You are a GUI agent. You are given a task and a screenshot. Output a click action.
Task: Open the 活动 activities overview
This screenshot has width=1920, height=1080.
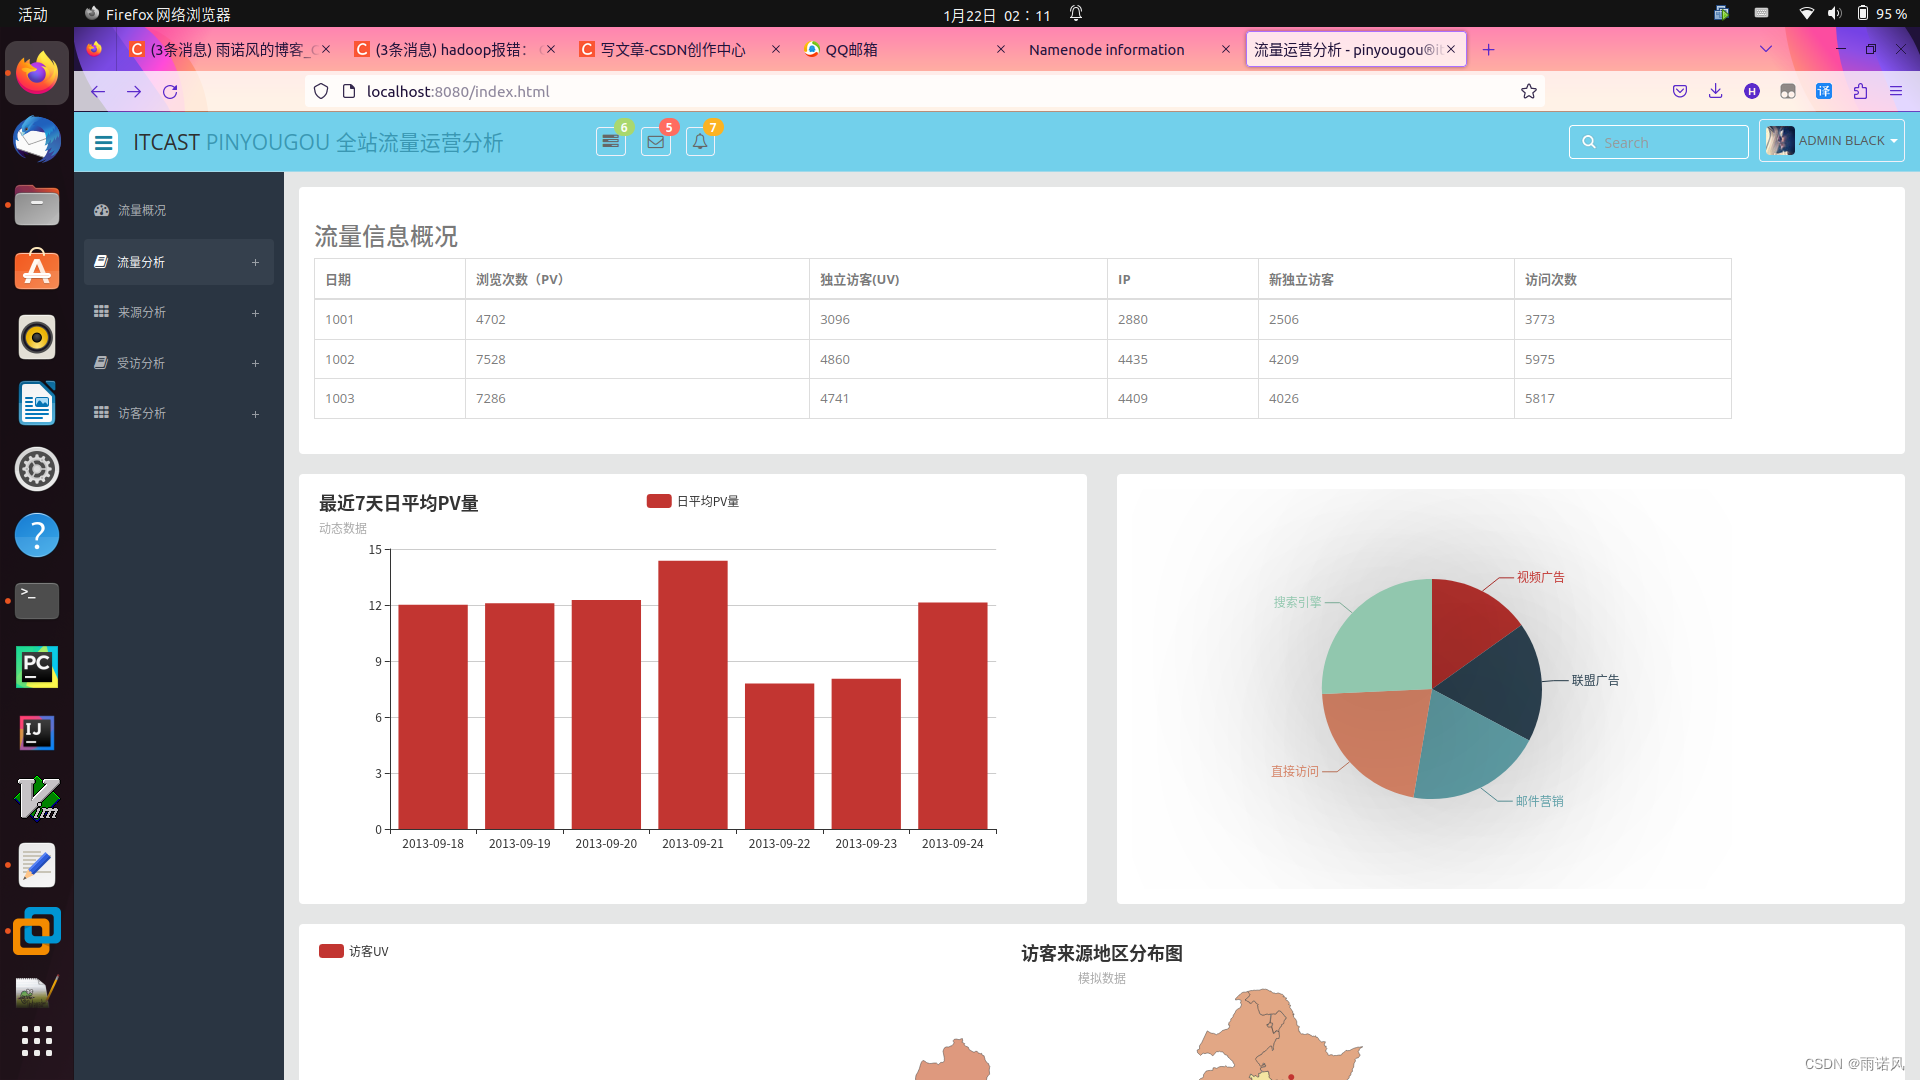click(33, 14)
